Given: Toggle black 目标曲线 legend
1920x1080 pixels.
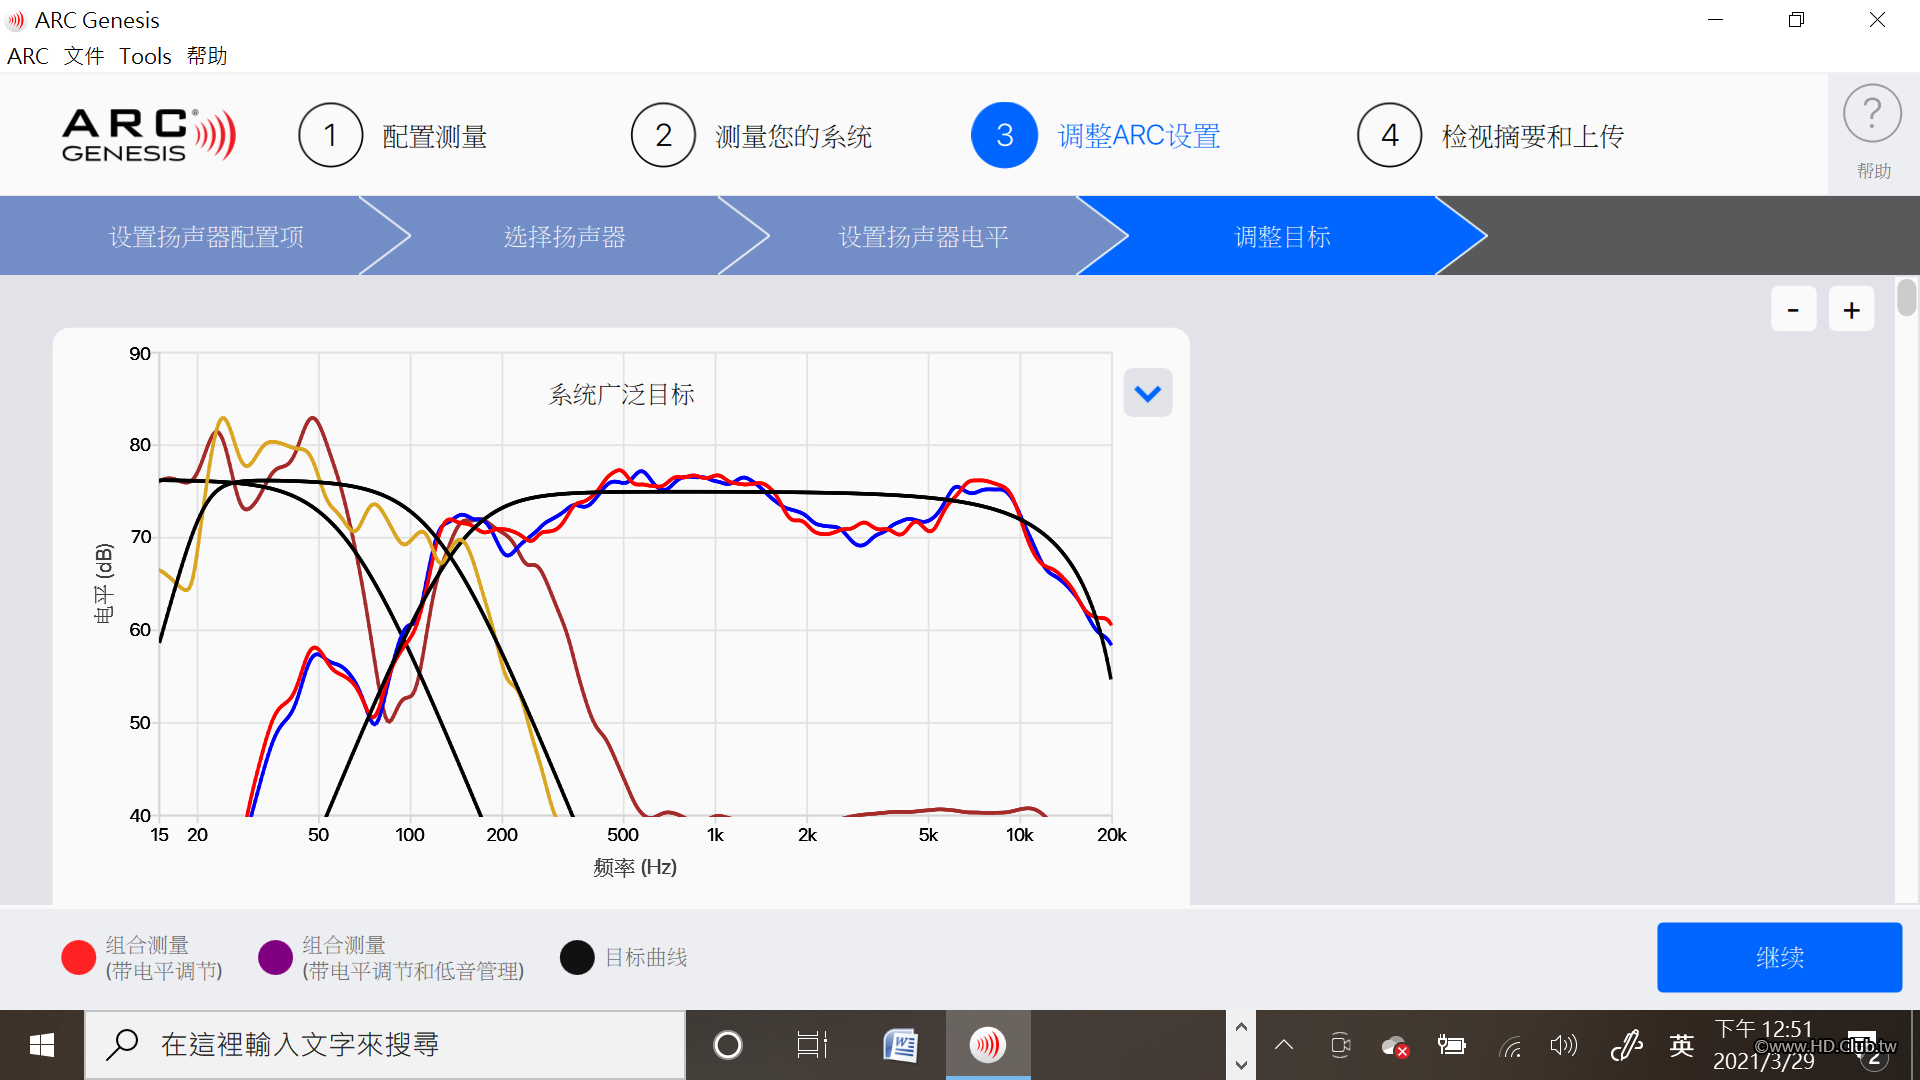Looking at the screenshot, I should coord(577,957).
